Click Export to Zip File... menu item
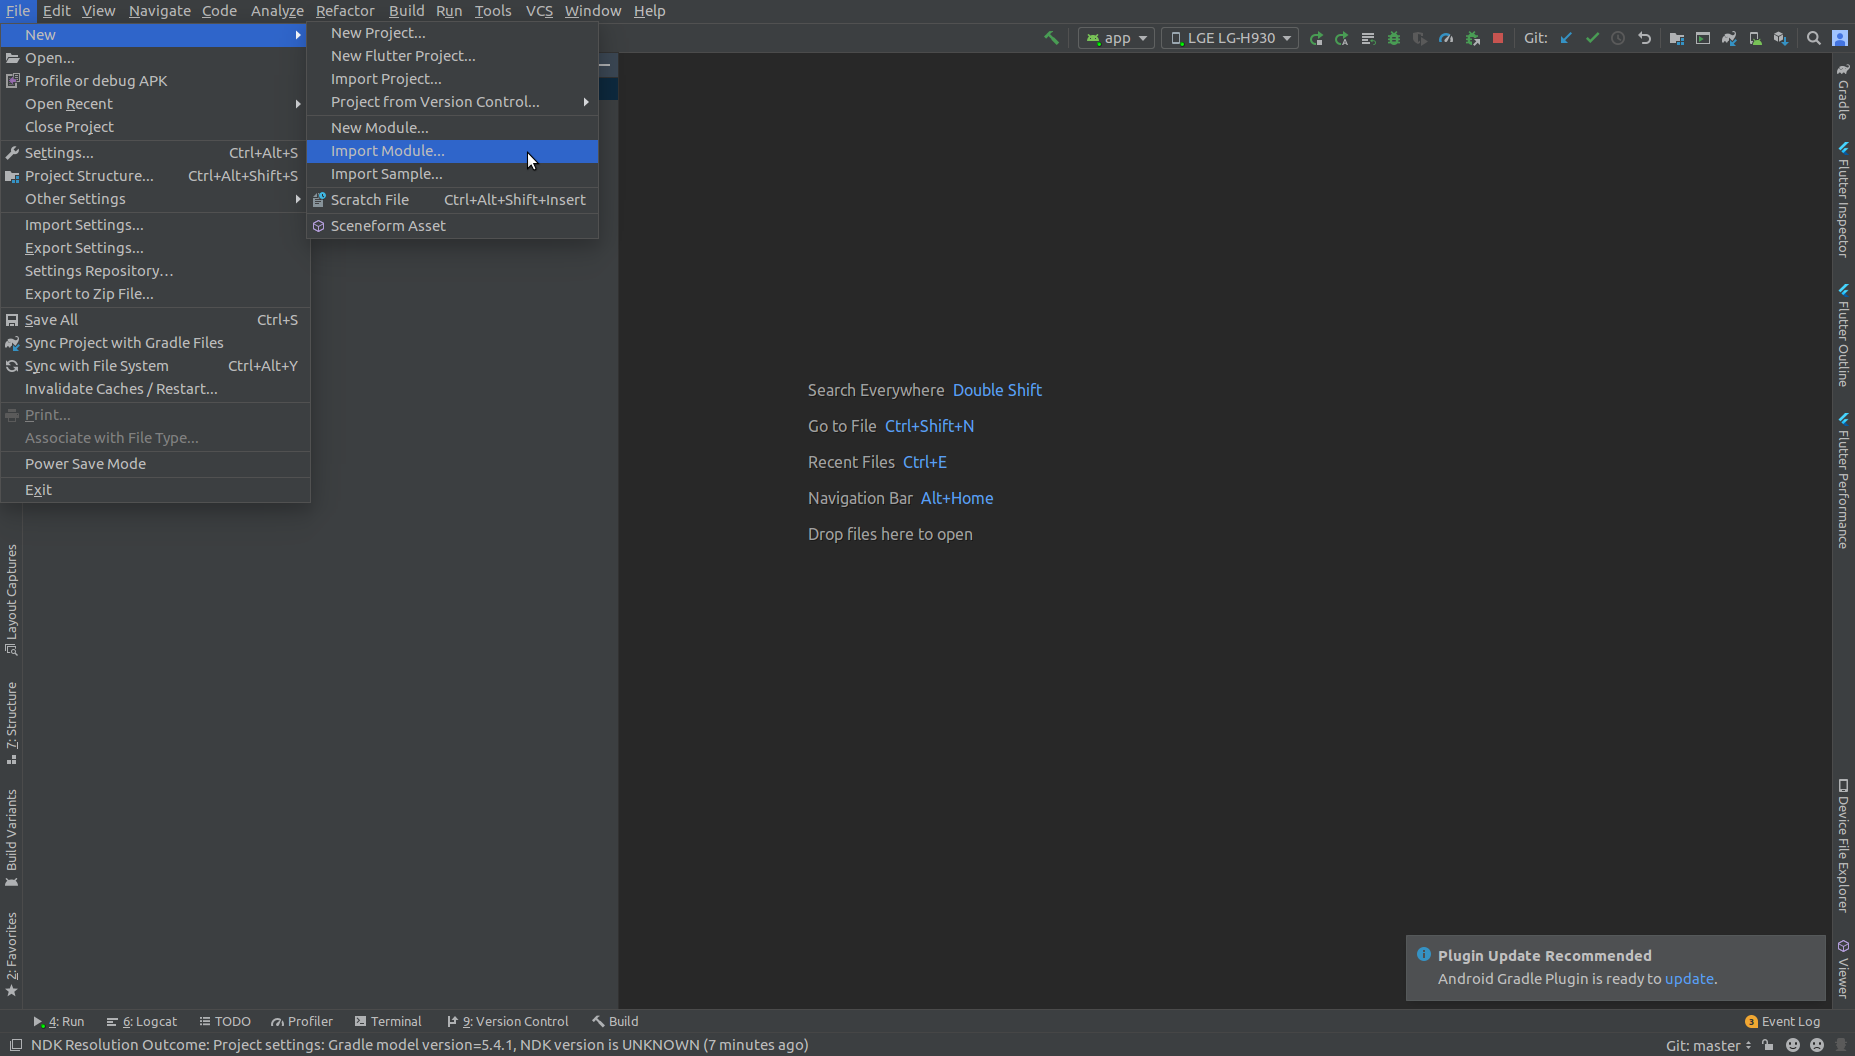This screenshot has width=1855, height=1056. click(x=155, y=294)
